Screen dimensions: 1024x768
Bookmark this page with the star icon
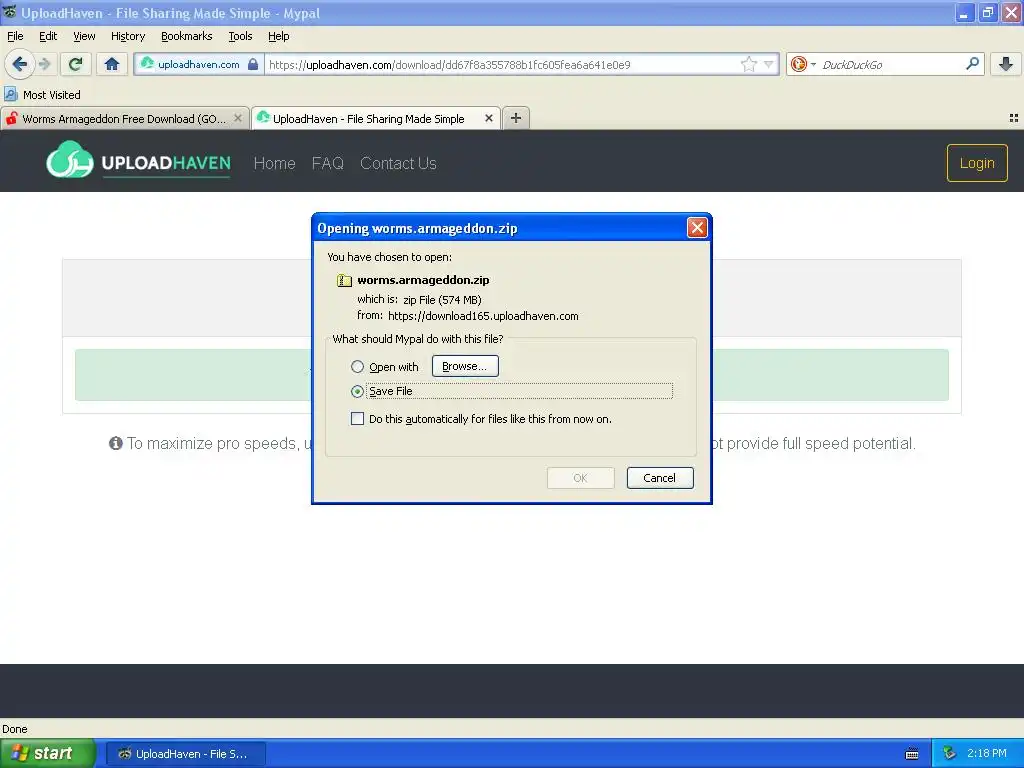748,64
